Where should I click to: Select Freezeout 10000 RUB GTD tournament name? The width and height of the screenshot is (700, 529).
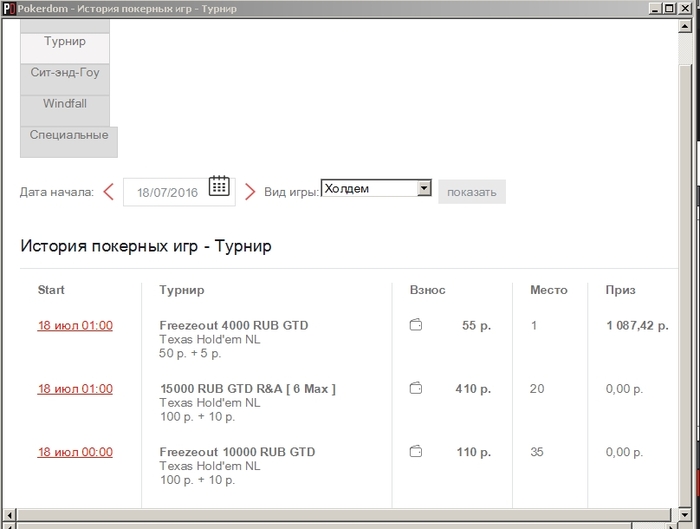(238, 452)
